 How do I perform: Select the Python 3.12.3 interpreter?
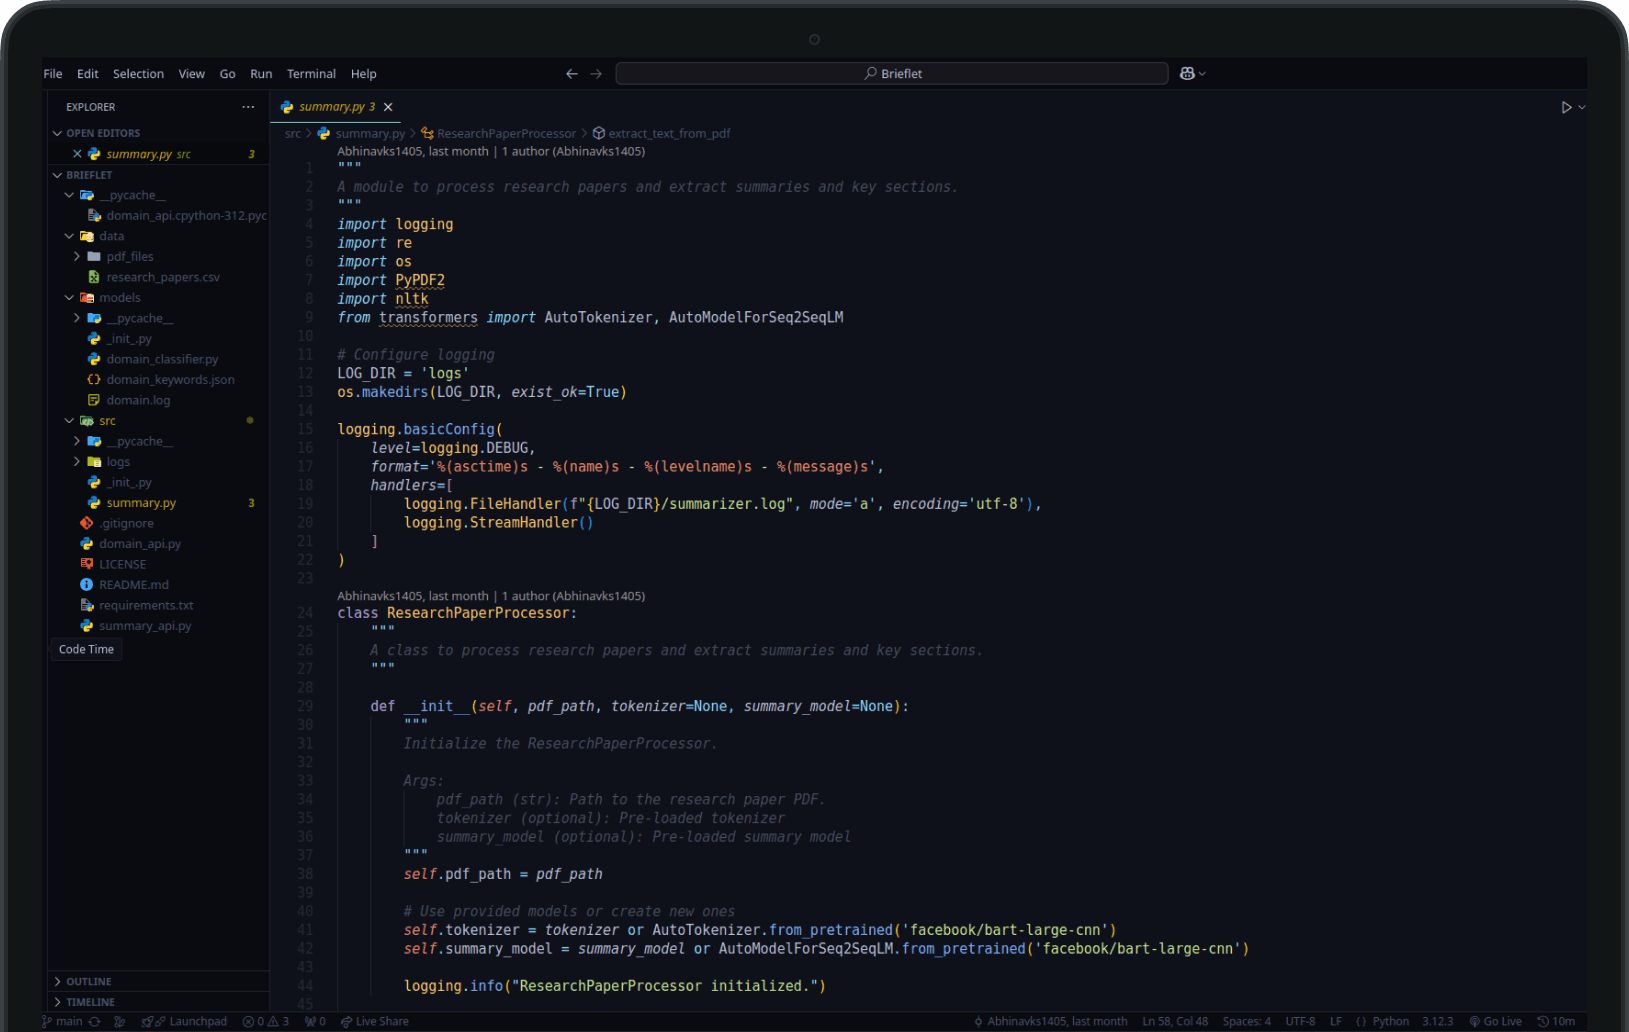point(1438,1021)
